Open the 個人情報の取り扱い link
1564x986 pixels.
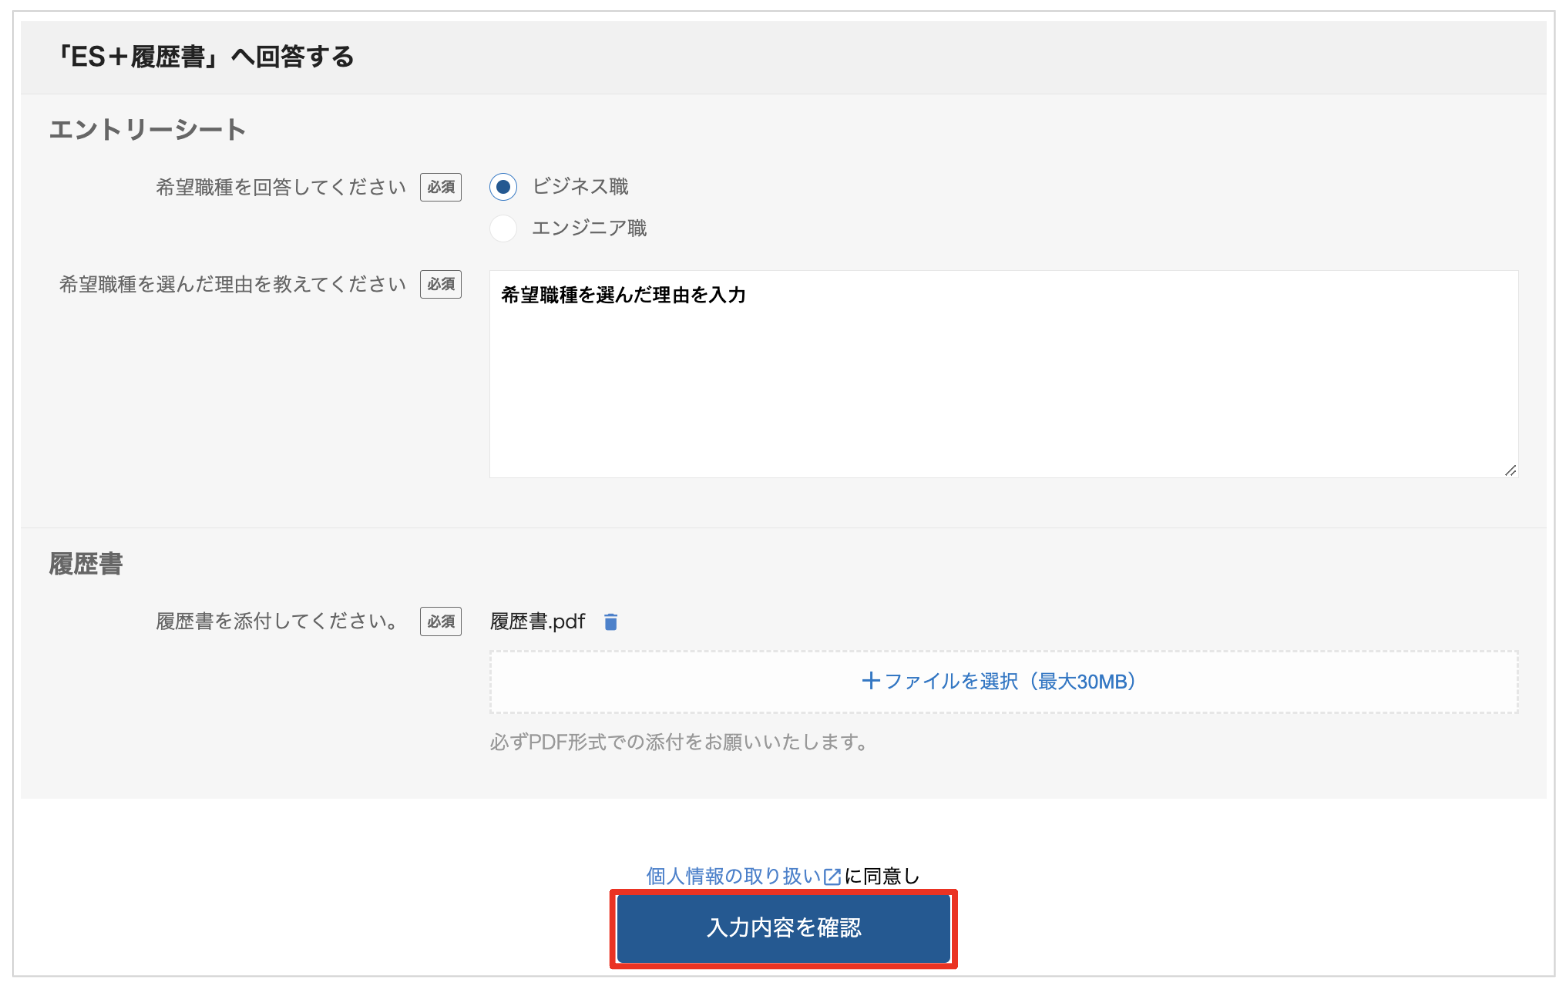coord(733,877)
